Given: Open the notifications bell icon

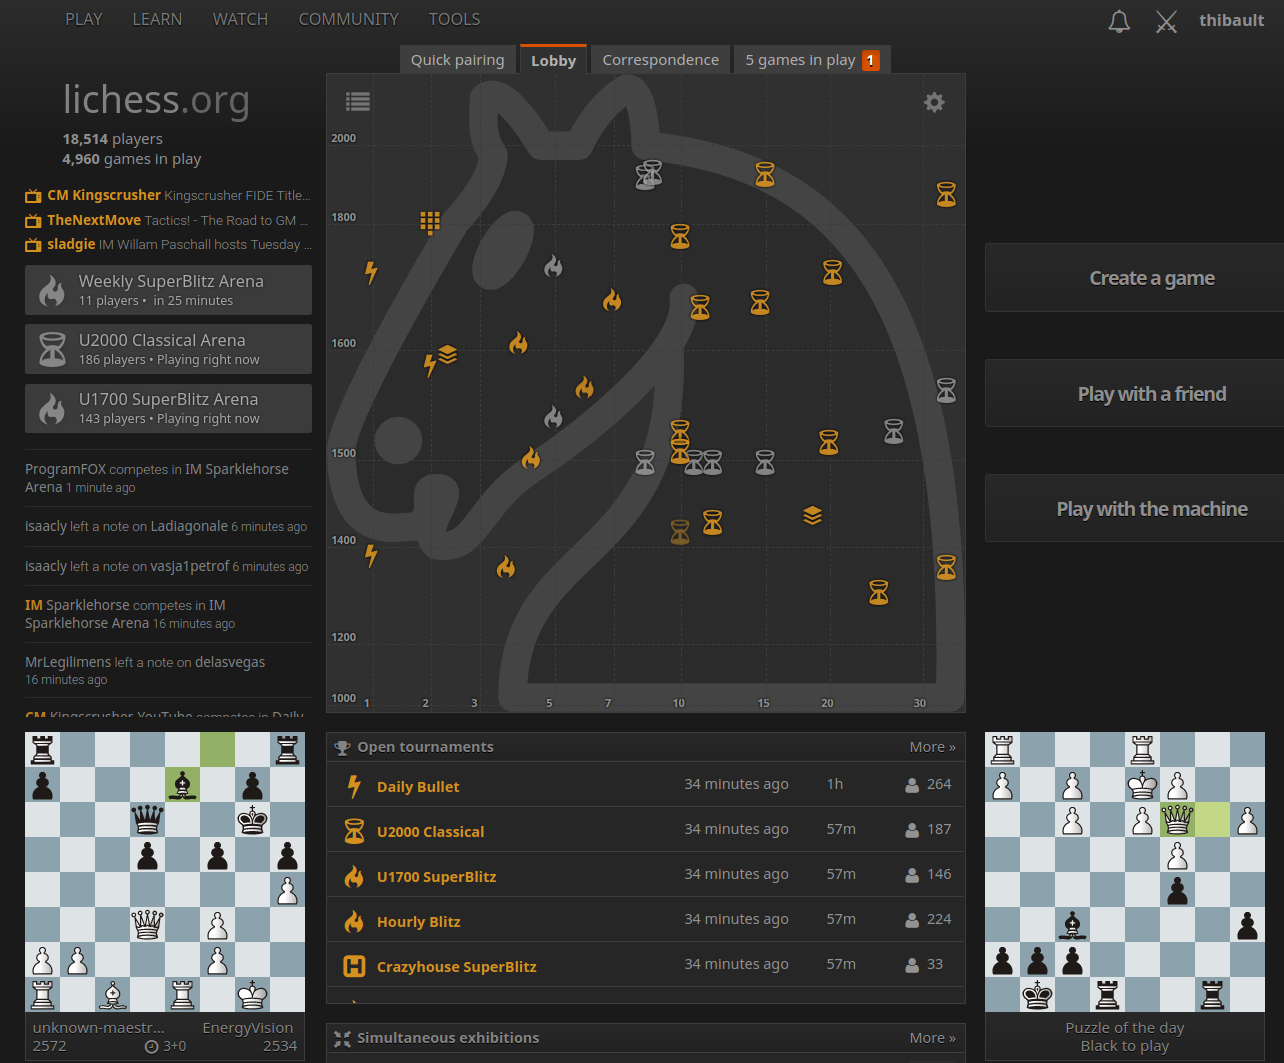Looking at the screenshot, I should [1119, 22].
